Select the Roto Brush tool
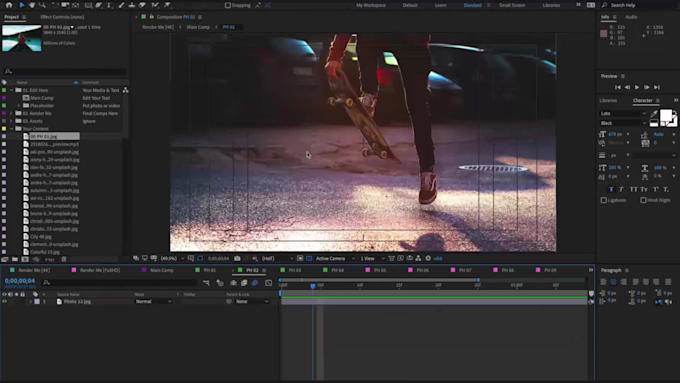This screenshot has width=680, height=383. pyautogui.click(x=155, y=5)
